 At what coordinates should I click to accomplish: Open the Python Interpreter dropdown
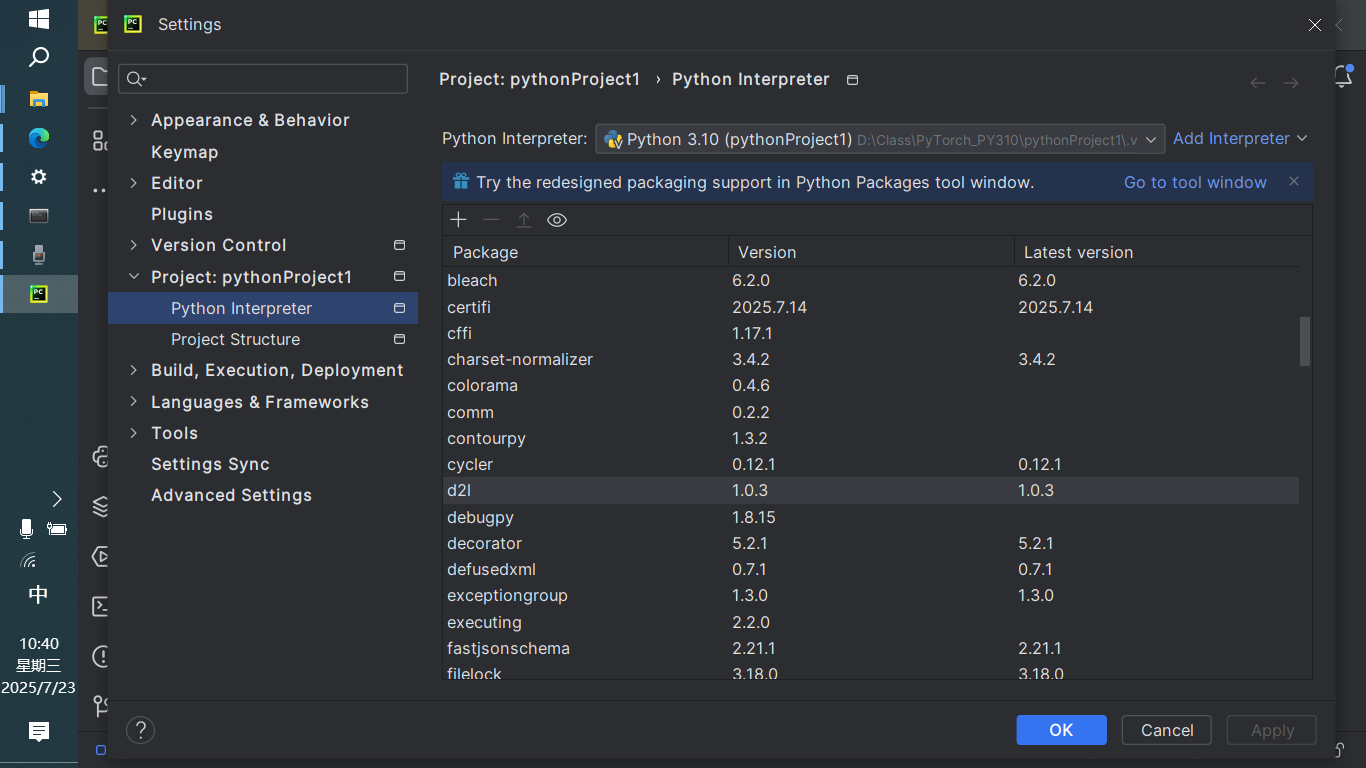(880, 139)
